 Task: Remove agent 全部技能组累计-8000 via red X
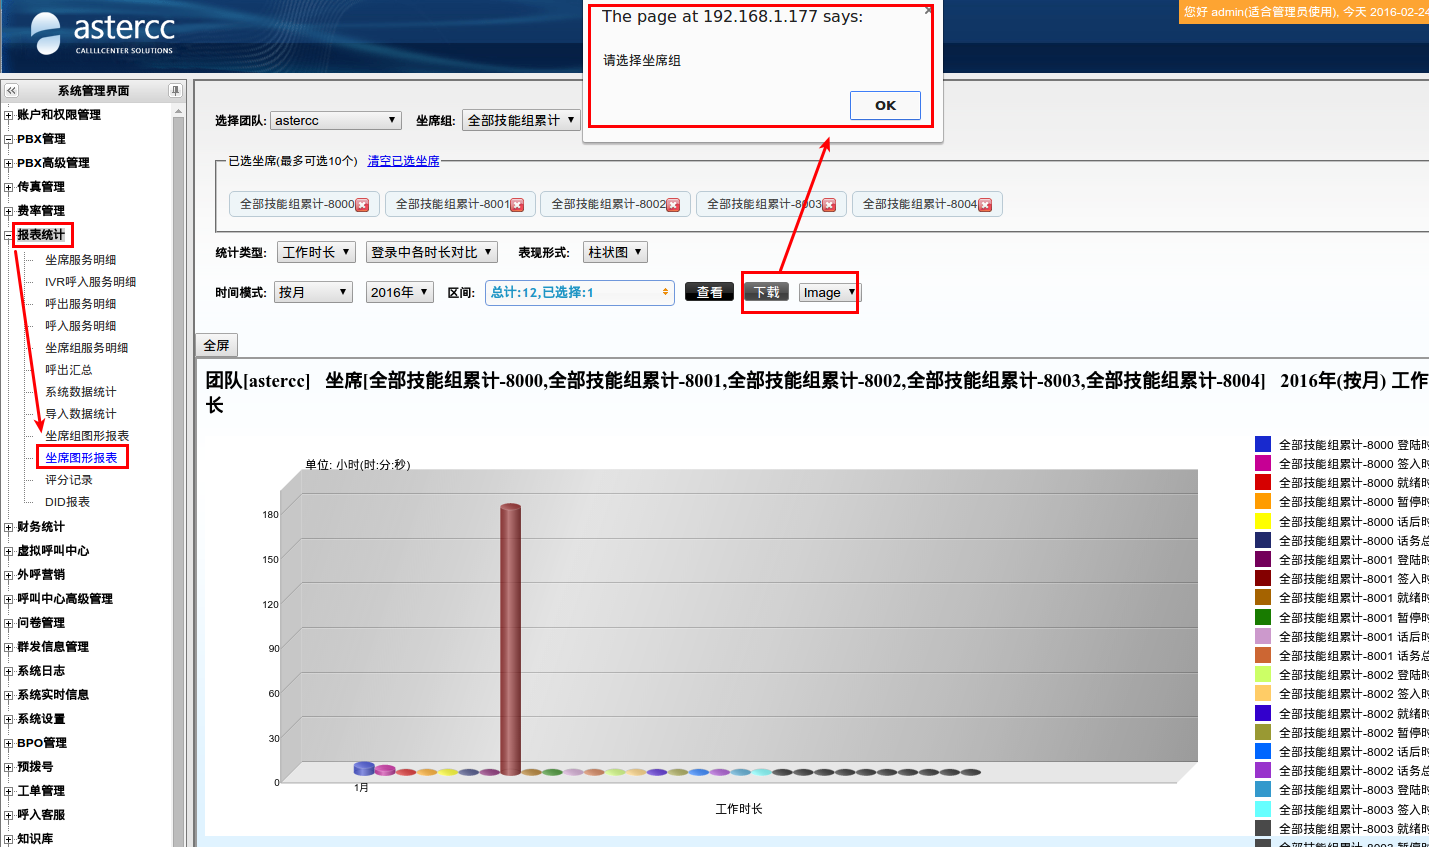click(362, 205)
